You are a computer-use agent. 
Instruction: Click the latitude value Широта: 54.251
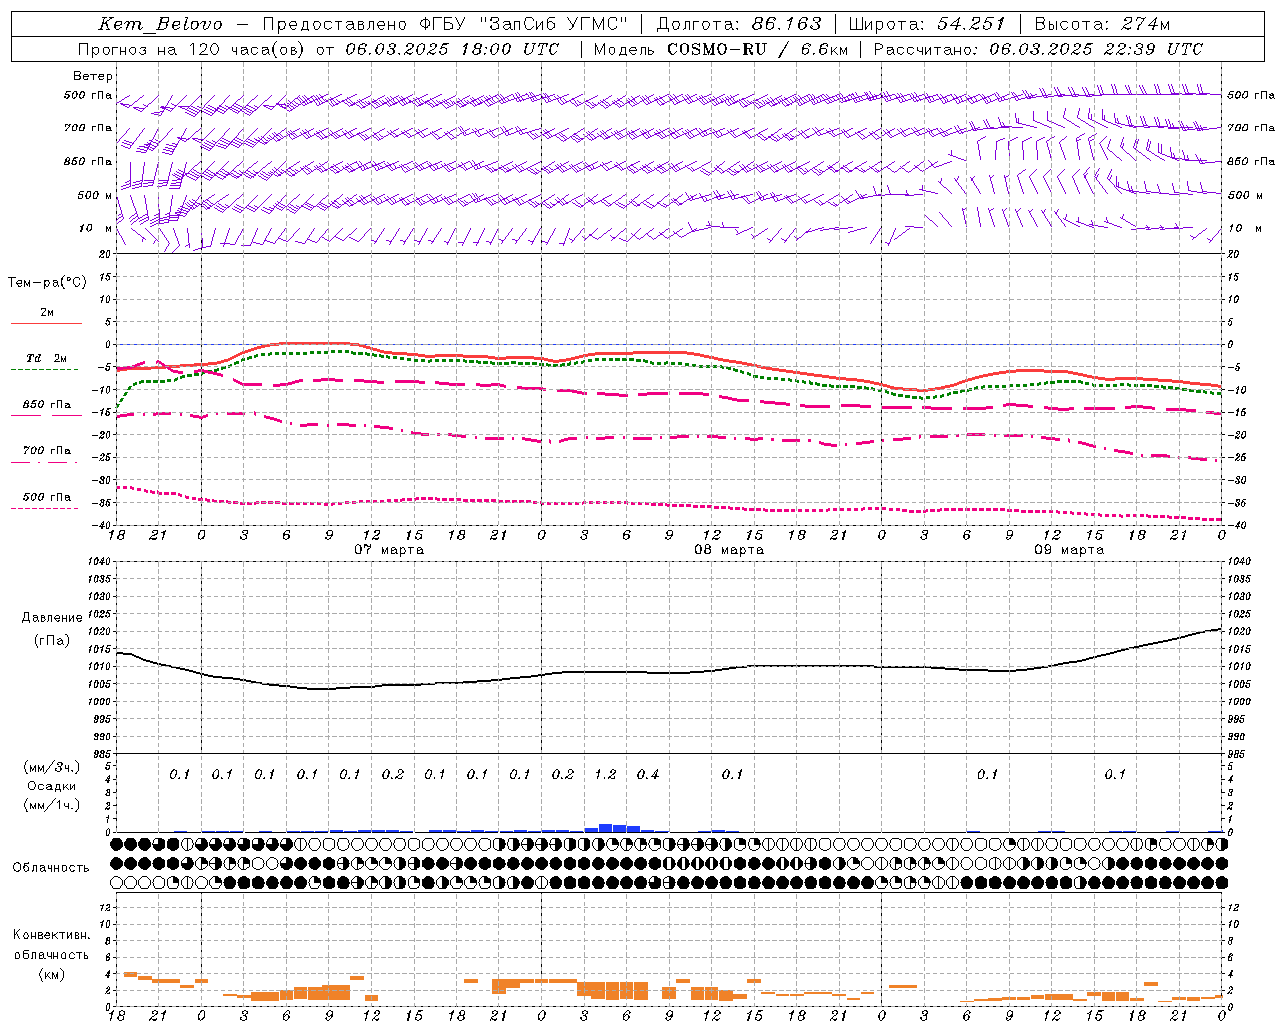(x=927, y=24)
